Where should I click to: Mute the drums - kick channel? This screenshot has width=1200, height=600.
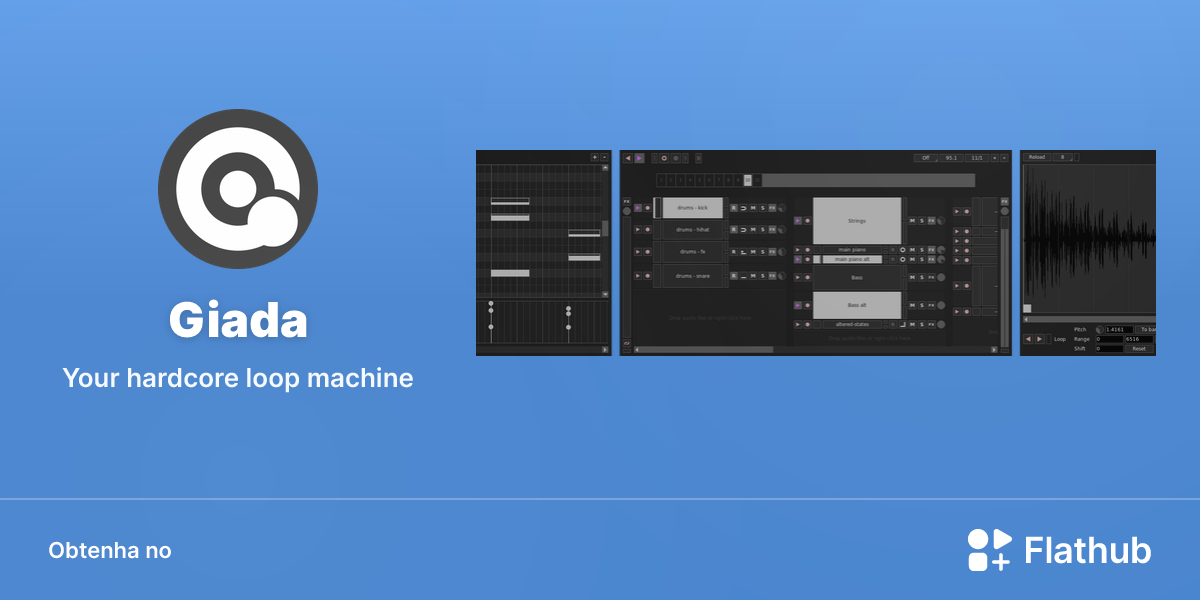pyautogui.click(x=753, y=208)
